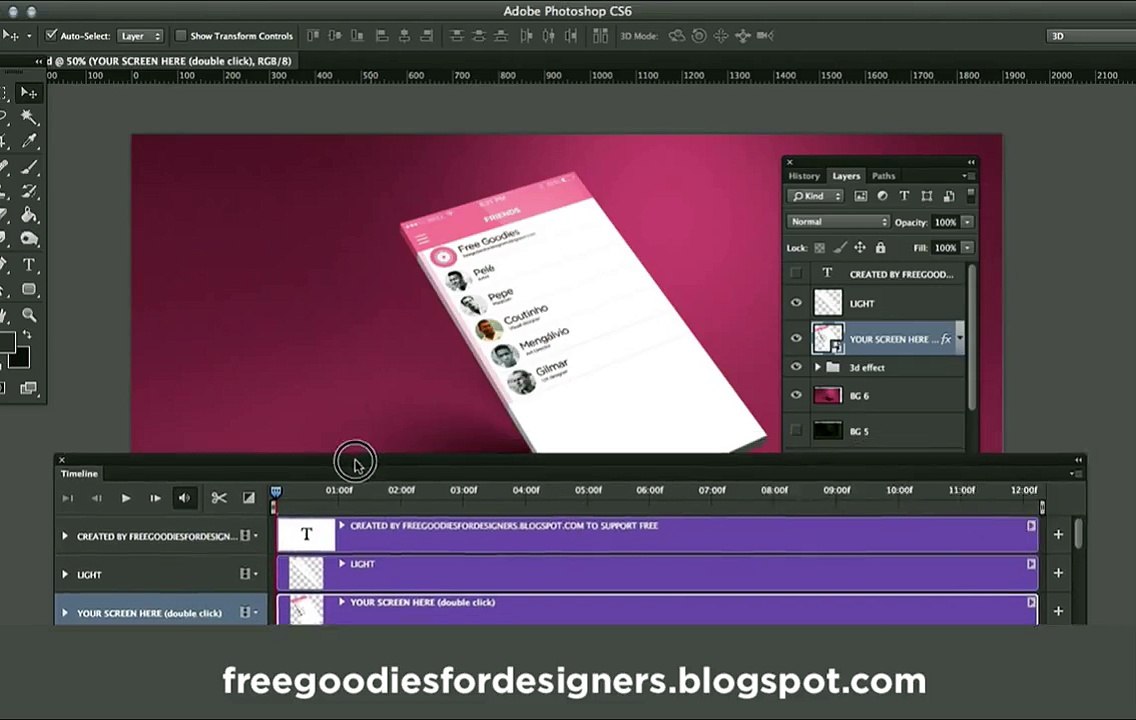Filter layers by smart object type

(x=948, y=196)
